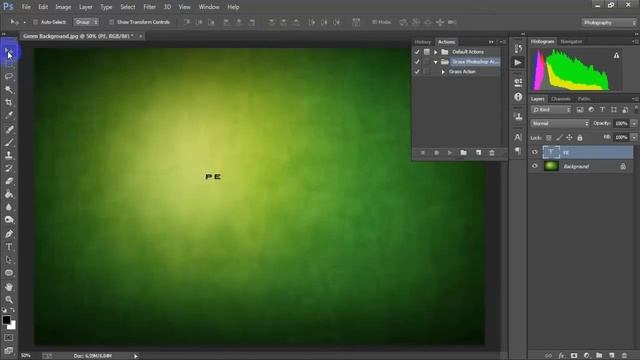Toggle Quick Mask mode icon
This screenshot has width=640, height=360.
tap(9, 338)
